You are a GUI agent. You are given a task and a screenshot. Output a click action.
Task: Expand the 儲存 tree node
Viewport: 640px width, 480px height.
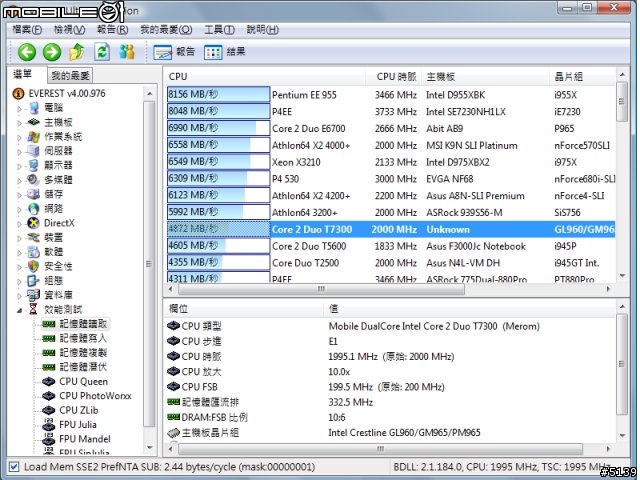(x=19, y=195)
